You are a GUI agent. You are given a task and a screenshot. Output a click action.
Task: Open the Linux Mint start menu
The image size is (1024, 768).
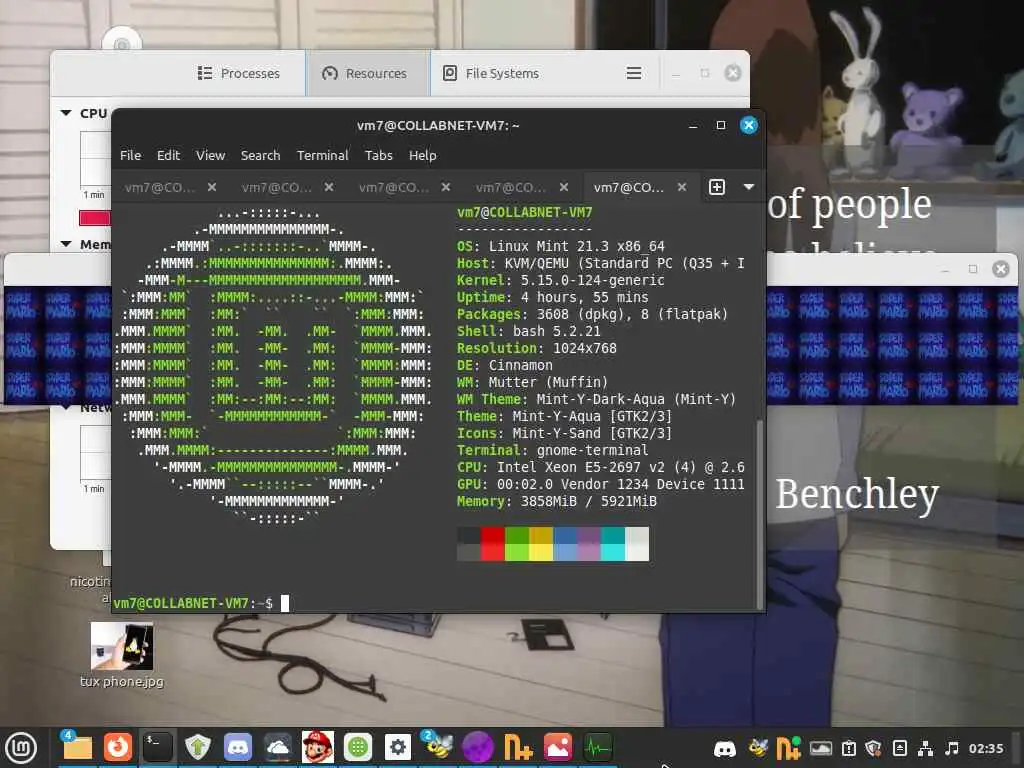[x=21, y=747]
